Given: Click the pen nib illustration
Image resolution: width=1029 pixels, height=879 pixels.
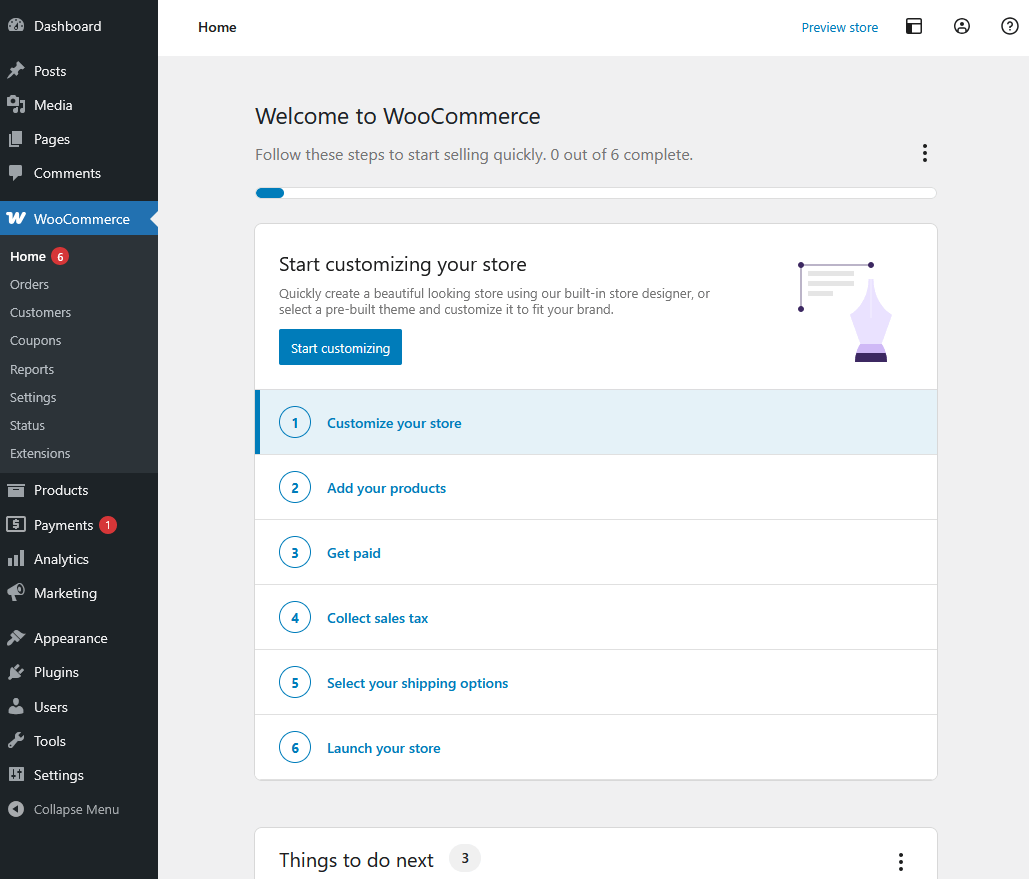Looking at the screenshot, I should point(870,320).
